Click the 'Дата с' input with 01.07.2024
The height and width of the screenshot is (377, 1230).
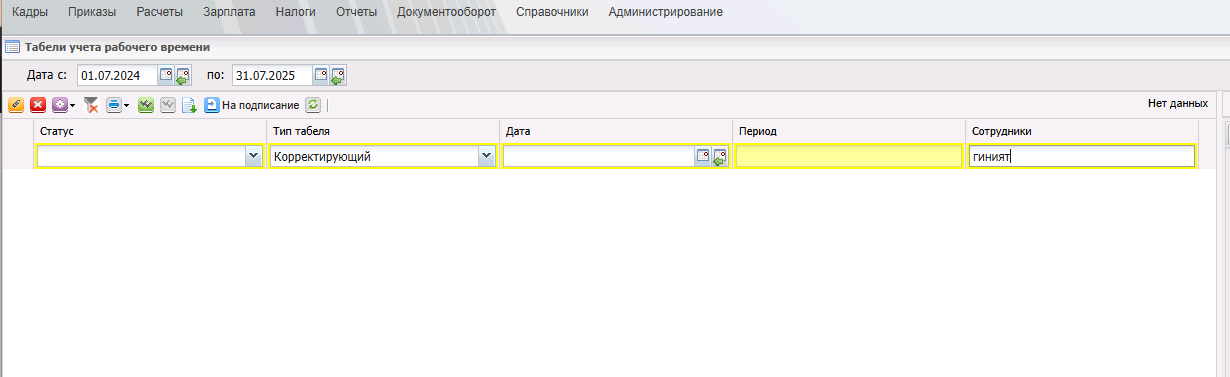pyautogui.click(x=117, y=75)
